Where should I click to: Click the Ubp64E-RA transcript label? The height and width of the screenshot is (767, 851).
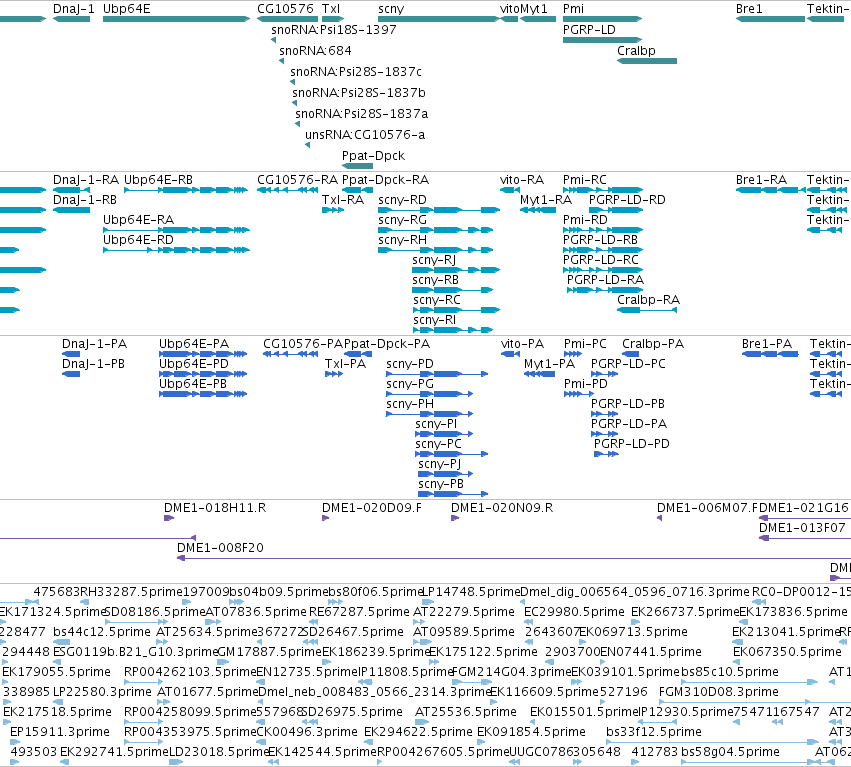pos(138,220)
